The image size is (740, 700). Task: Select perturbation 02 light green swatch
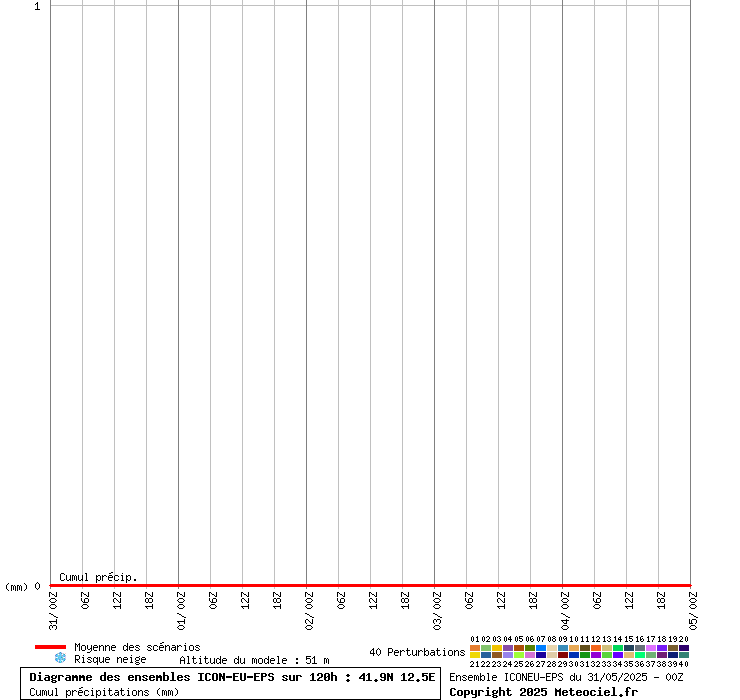(486, 648)
